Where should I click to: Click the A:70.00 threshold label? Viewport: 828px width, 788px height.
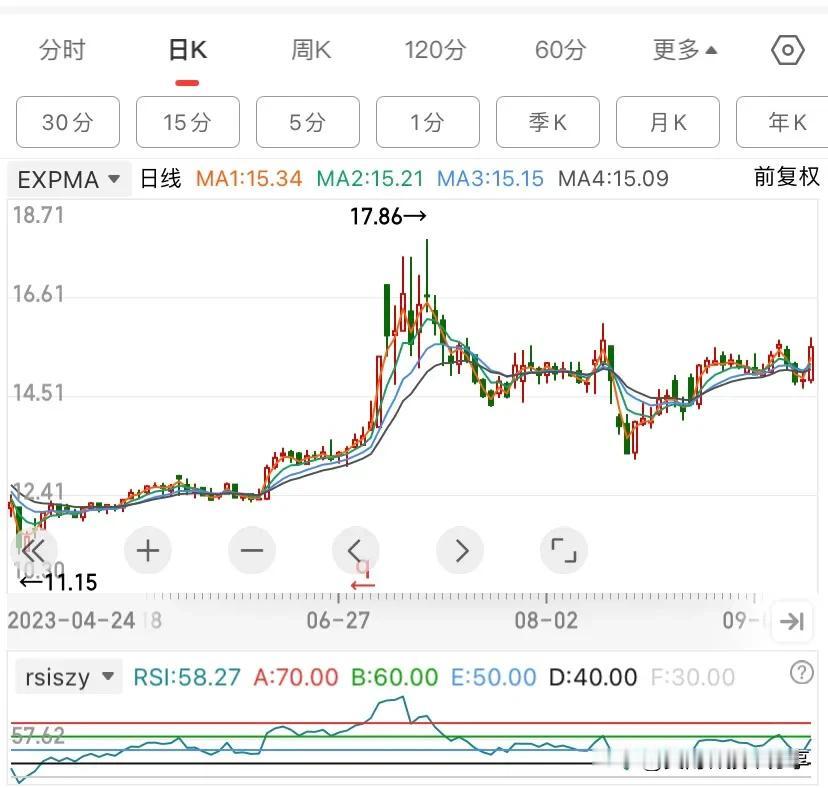[296, 677]
